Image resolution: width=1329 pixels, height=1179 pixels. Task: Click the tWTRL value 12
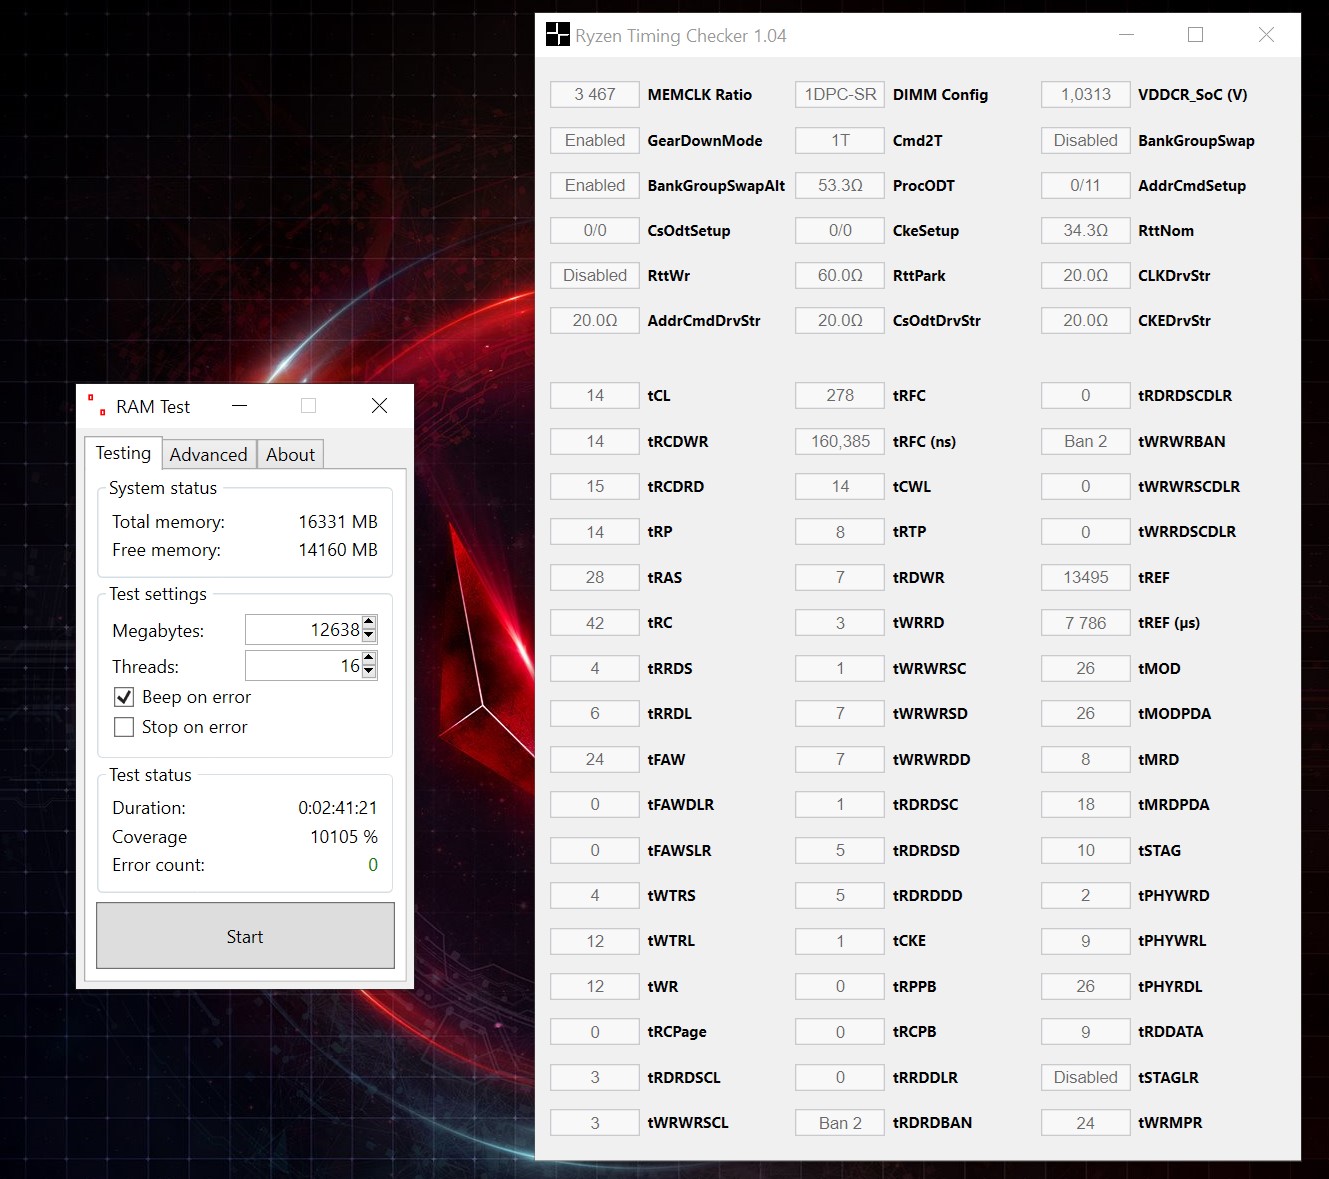click(x=595, y=940)
